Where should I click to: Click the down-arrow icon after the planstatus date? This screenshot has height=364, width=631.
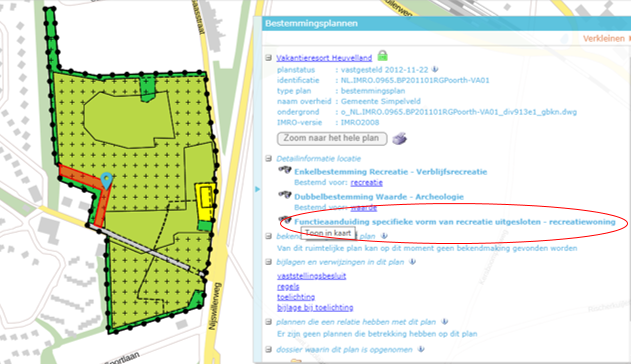(435, 69)
